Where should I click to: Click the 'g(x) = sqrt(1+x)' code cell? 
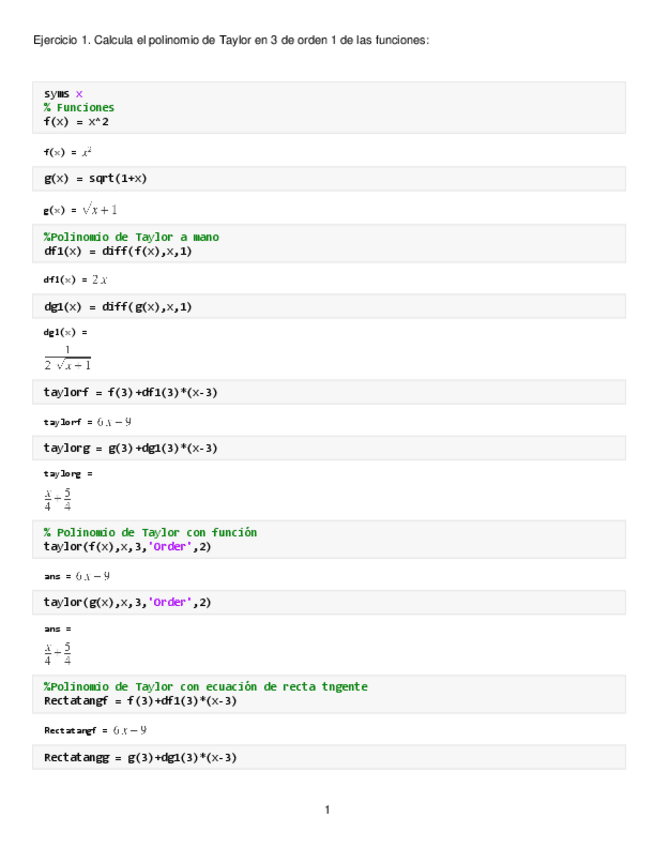point(96,178)
